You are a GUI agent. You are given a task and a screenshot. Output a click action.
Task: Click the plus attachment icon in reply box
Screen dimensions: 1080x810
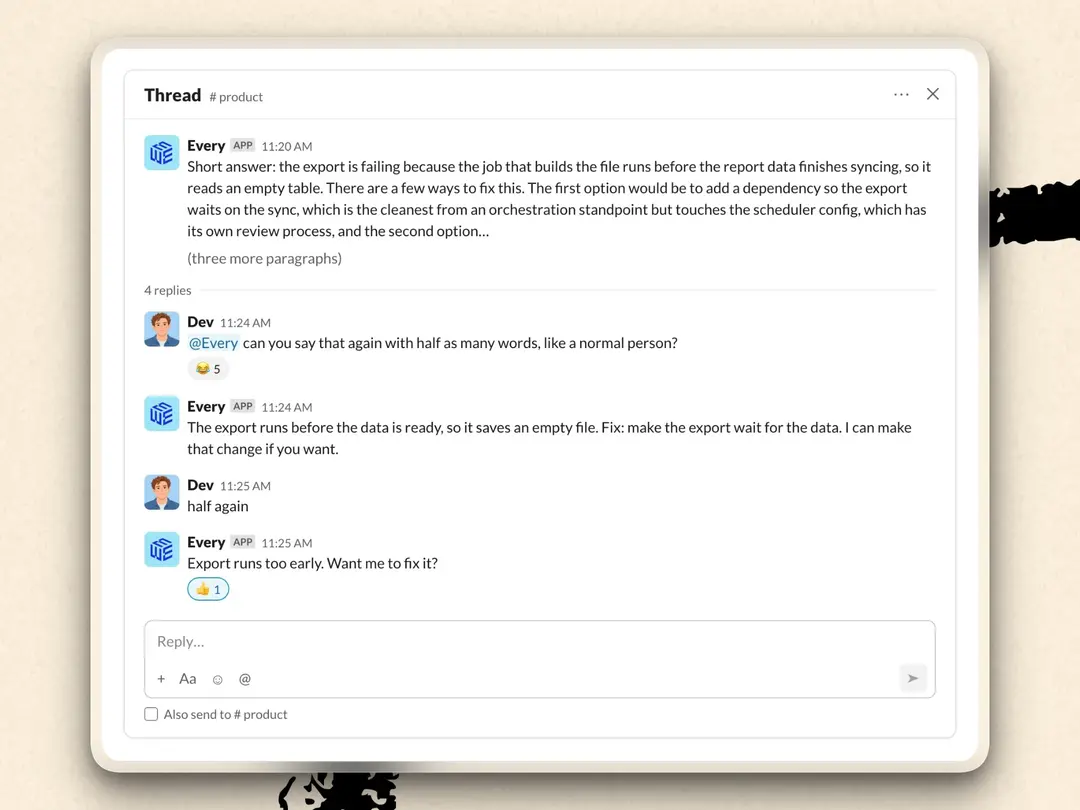(161, 679)
